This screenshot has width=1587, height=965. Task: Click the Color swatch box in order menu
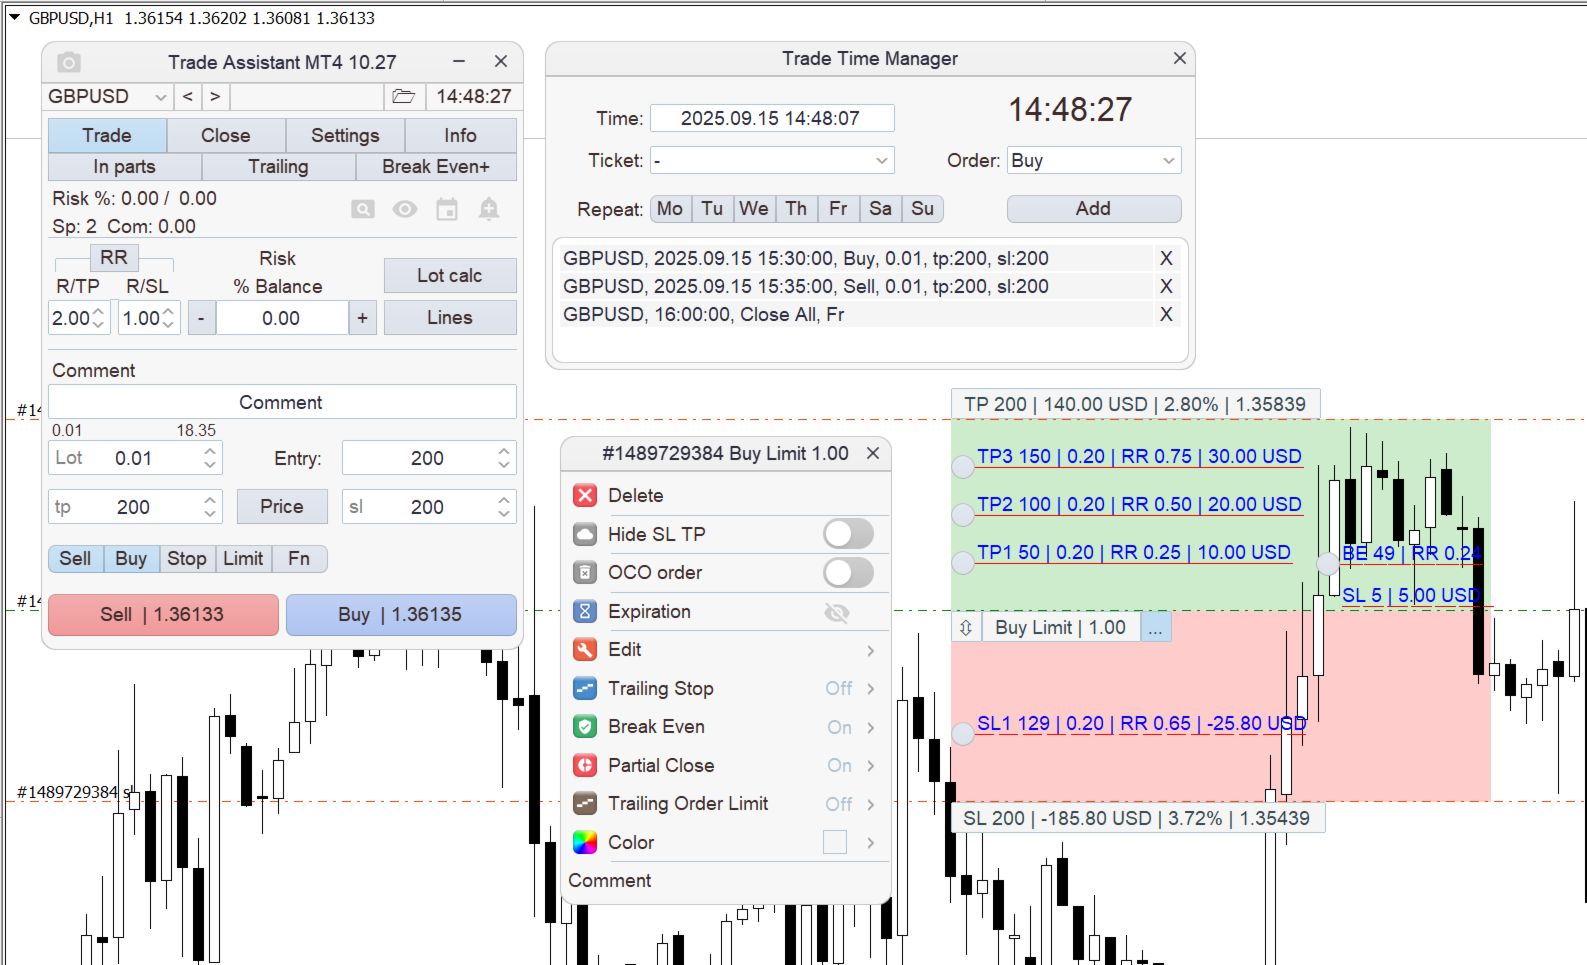click(835, 842)
